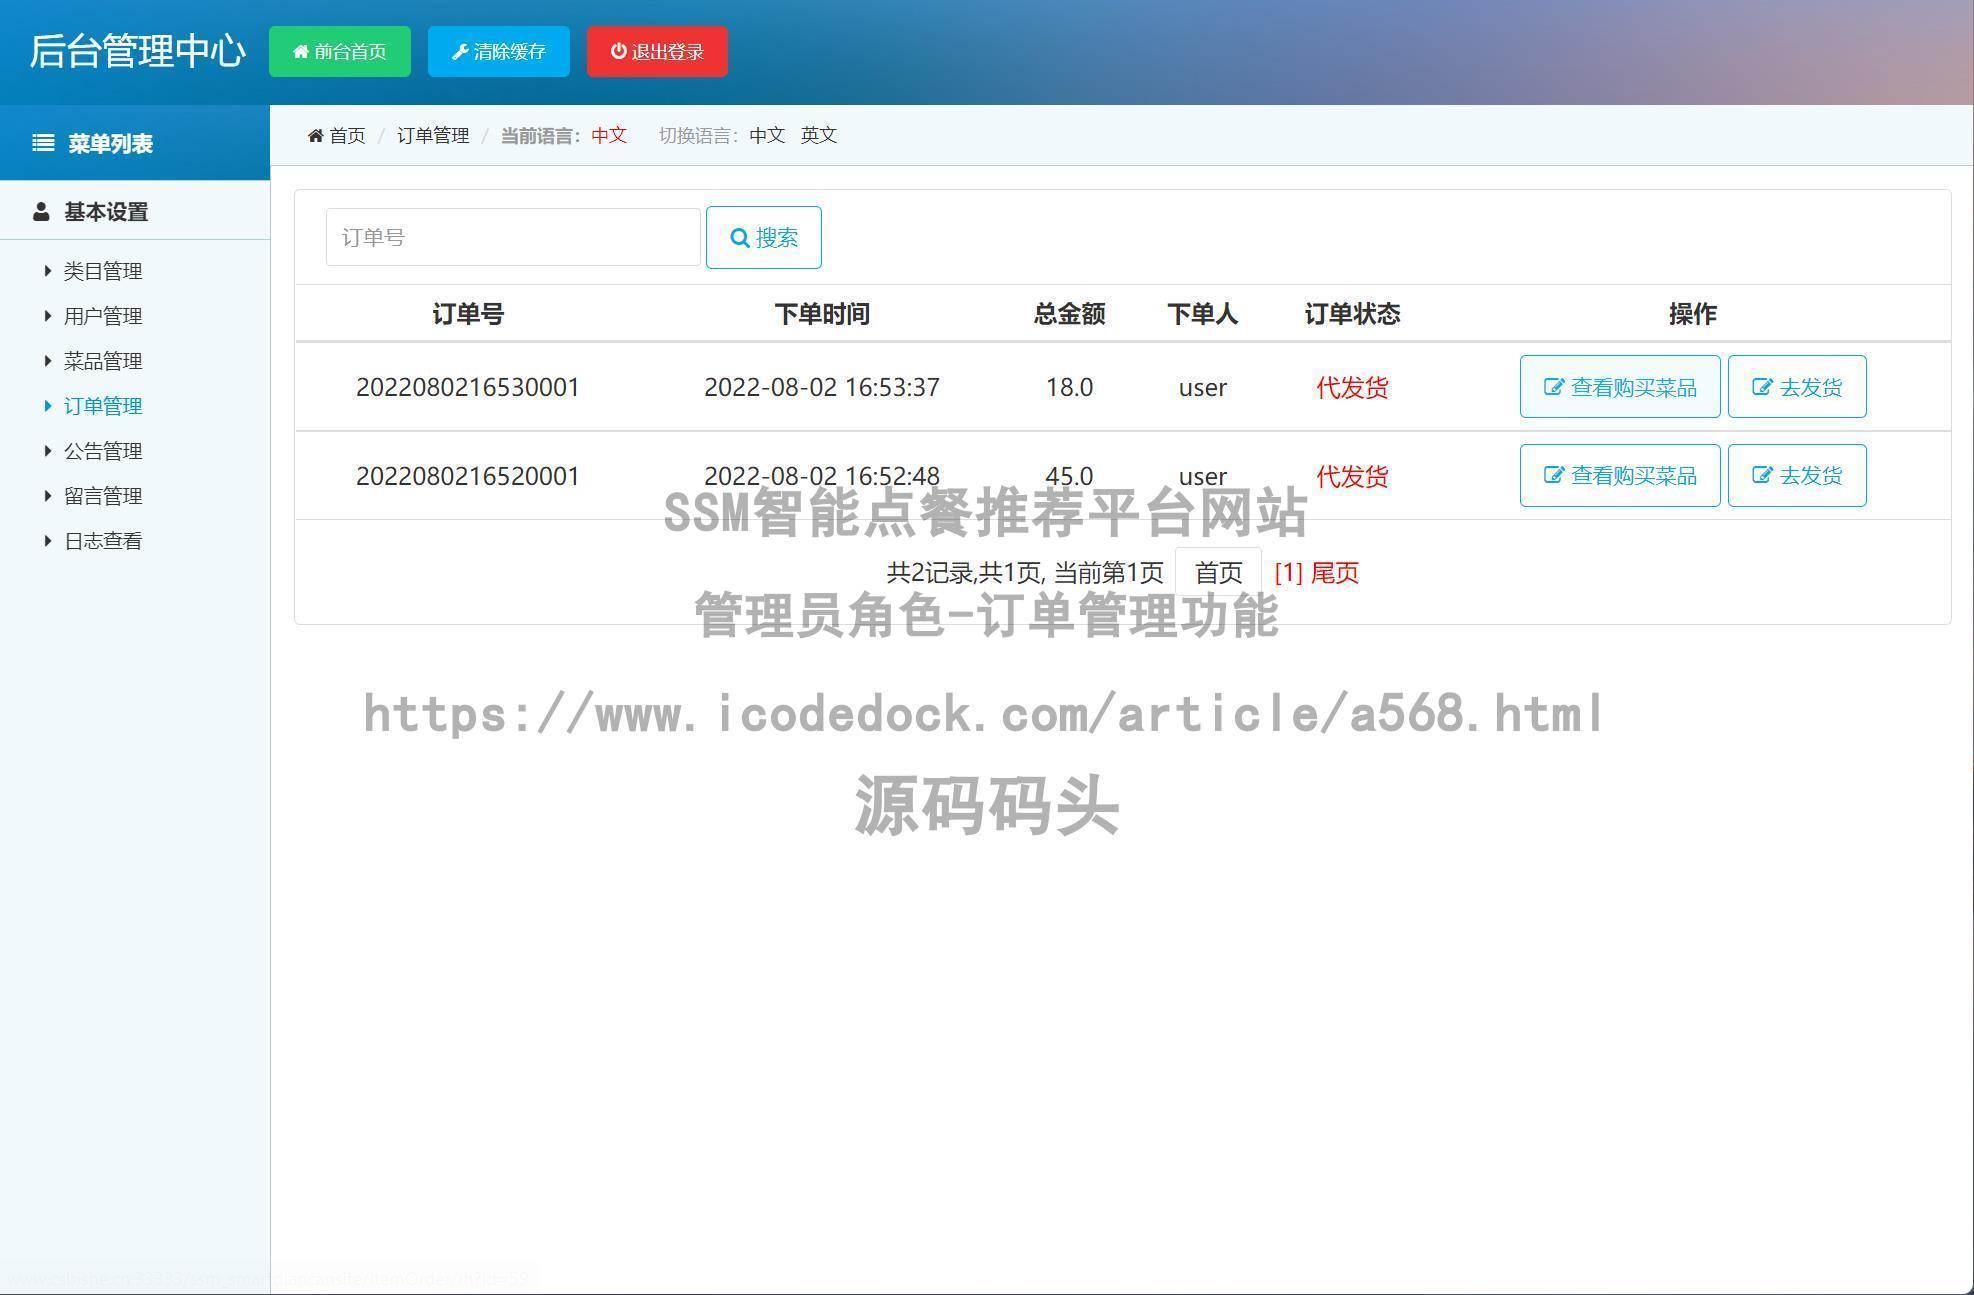This screenshot has height=1295, width=1974.
Task: Expand the 留言管理 sidebar entry
Action: click(103, 495)
